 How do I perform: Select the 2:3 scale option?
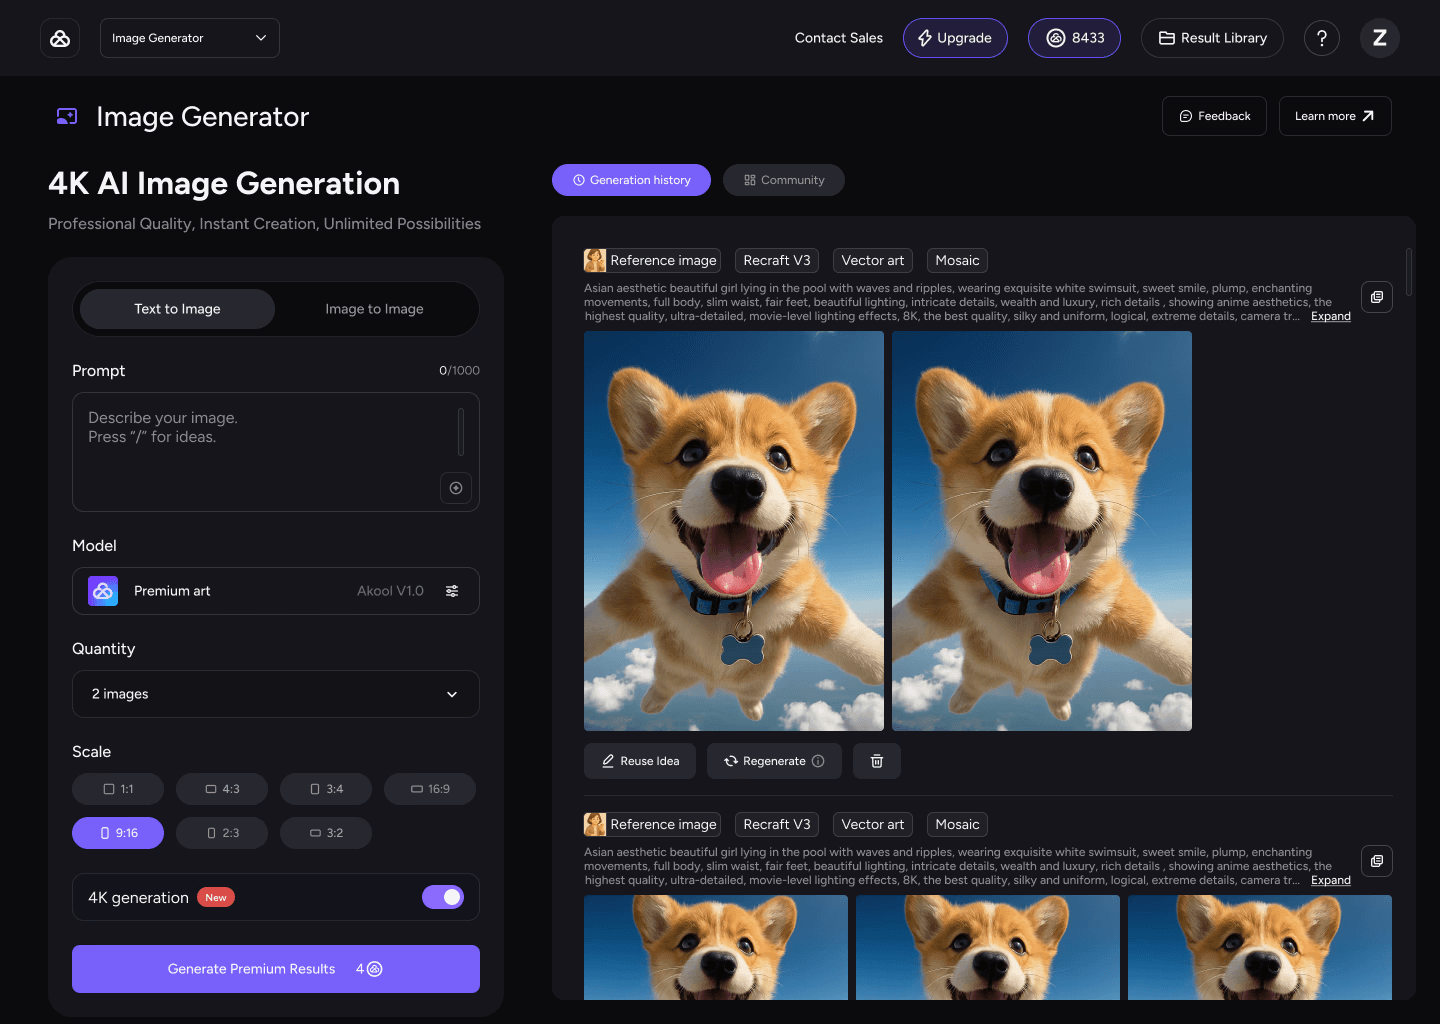(x=222, y=833)
